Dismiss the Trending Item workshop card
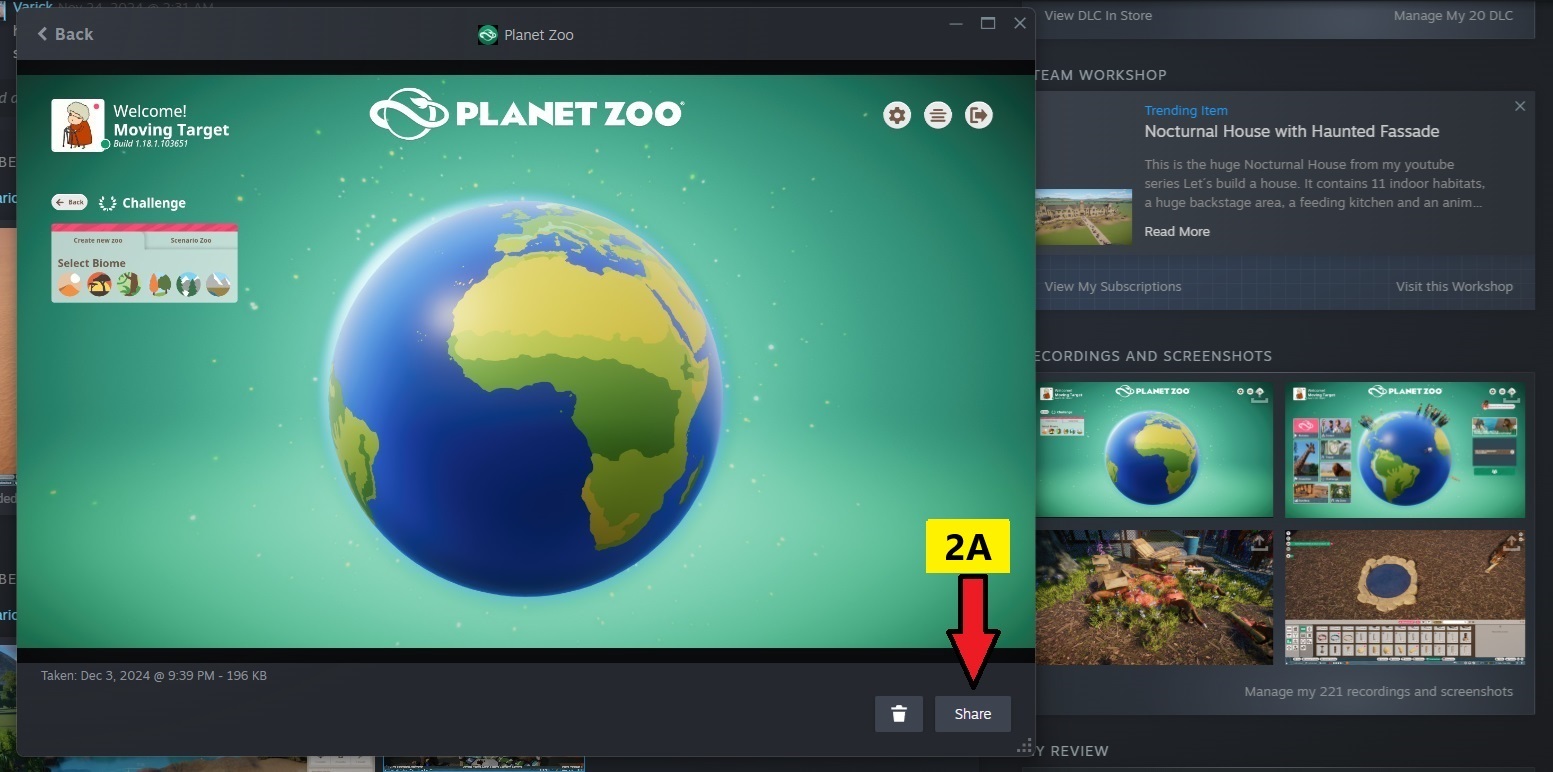Viewport: 1553px width, 772px height. coord(1520,106)
